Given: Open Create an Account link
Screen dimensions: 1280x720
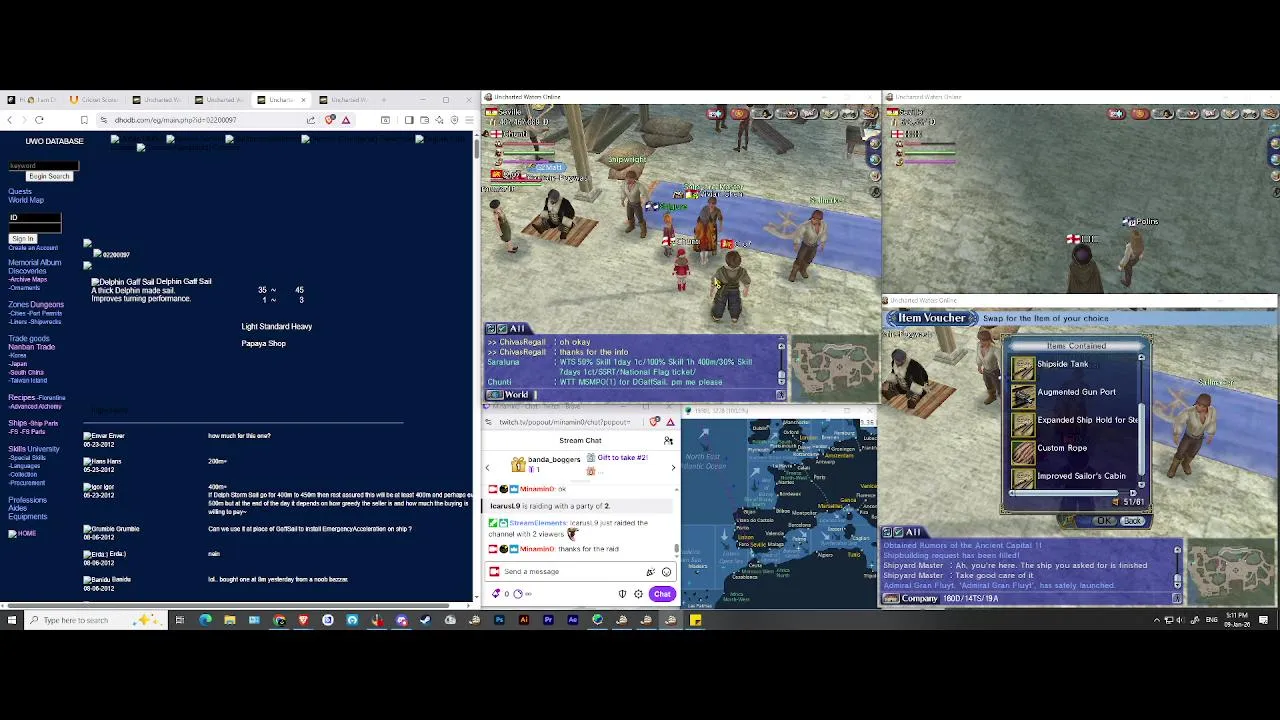Looking at the screenshot, I should click(33, 247).
